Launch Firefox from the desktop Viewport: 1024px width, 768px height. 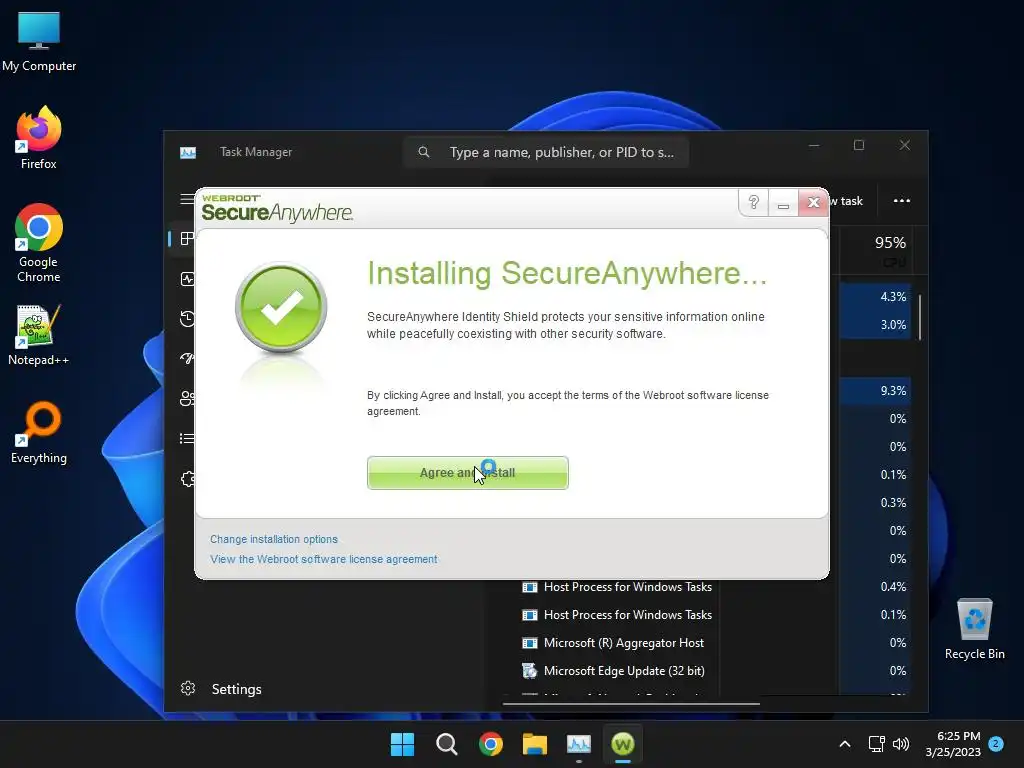coord(39,138)
